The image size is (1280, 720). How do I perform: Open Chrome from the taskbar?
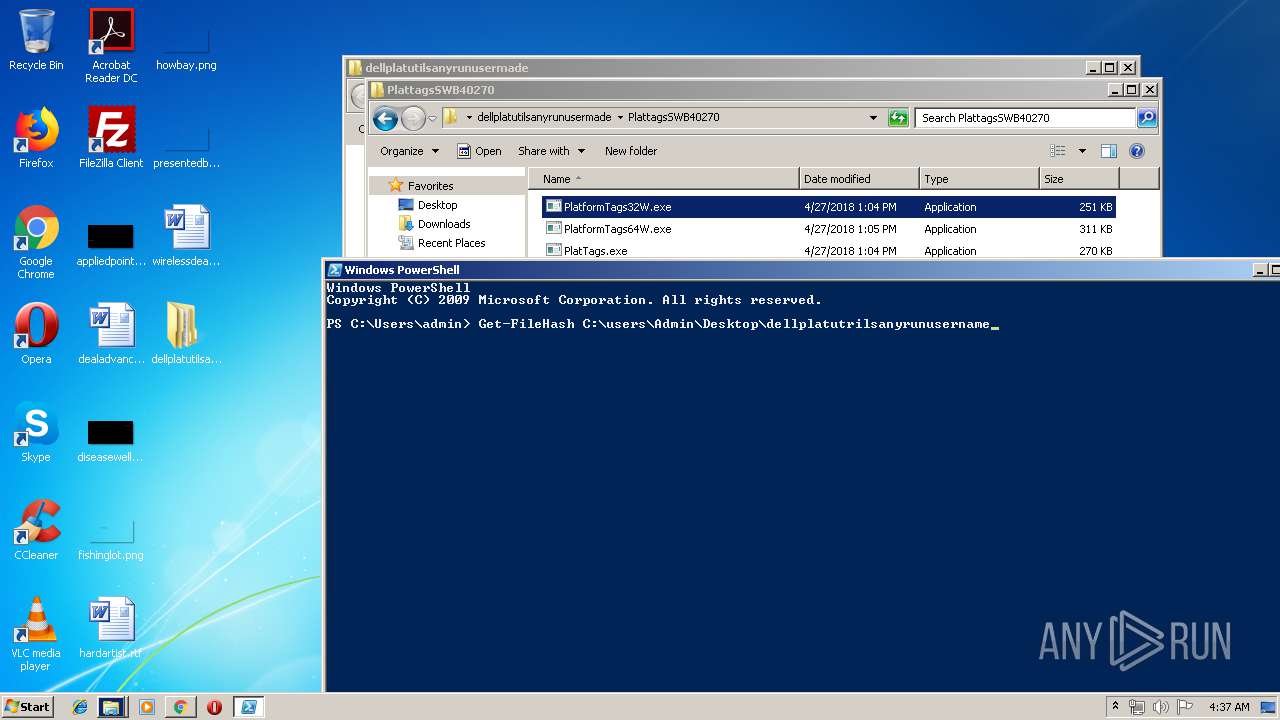pyautogui.click(x=180, y=707)
